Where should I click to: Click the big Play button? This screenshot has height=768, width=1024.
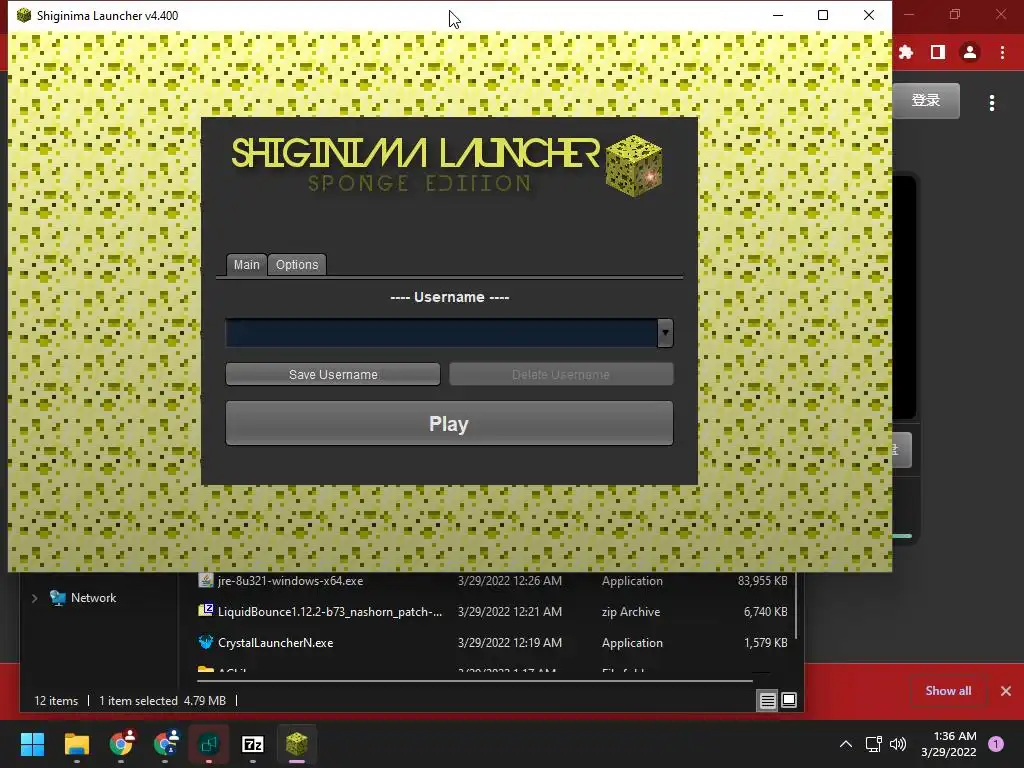(449, 423)
